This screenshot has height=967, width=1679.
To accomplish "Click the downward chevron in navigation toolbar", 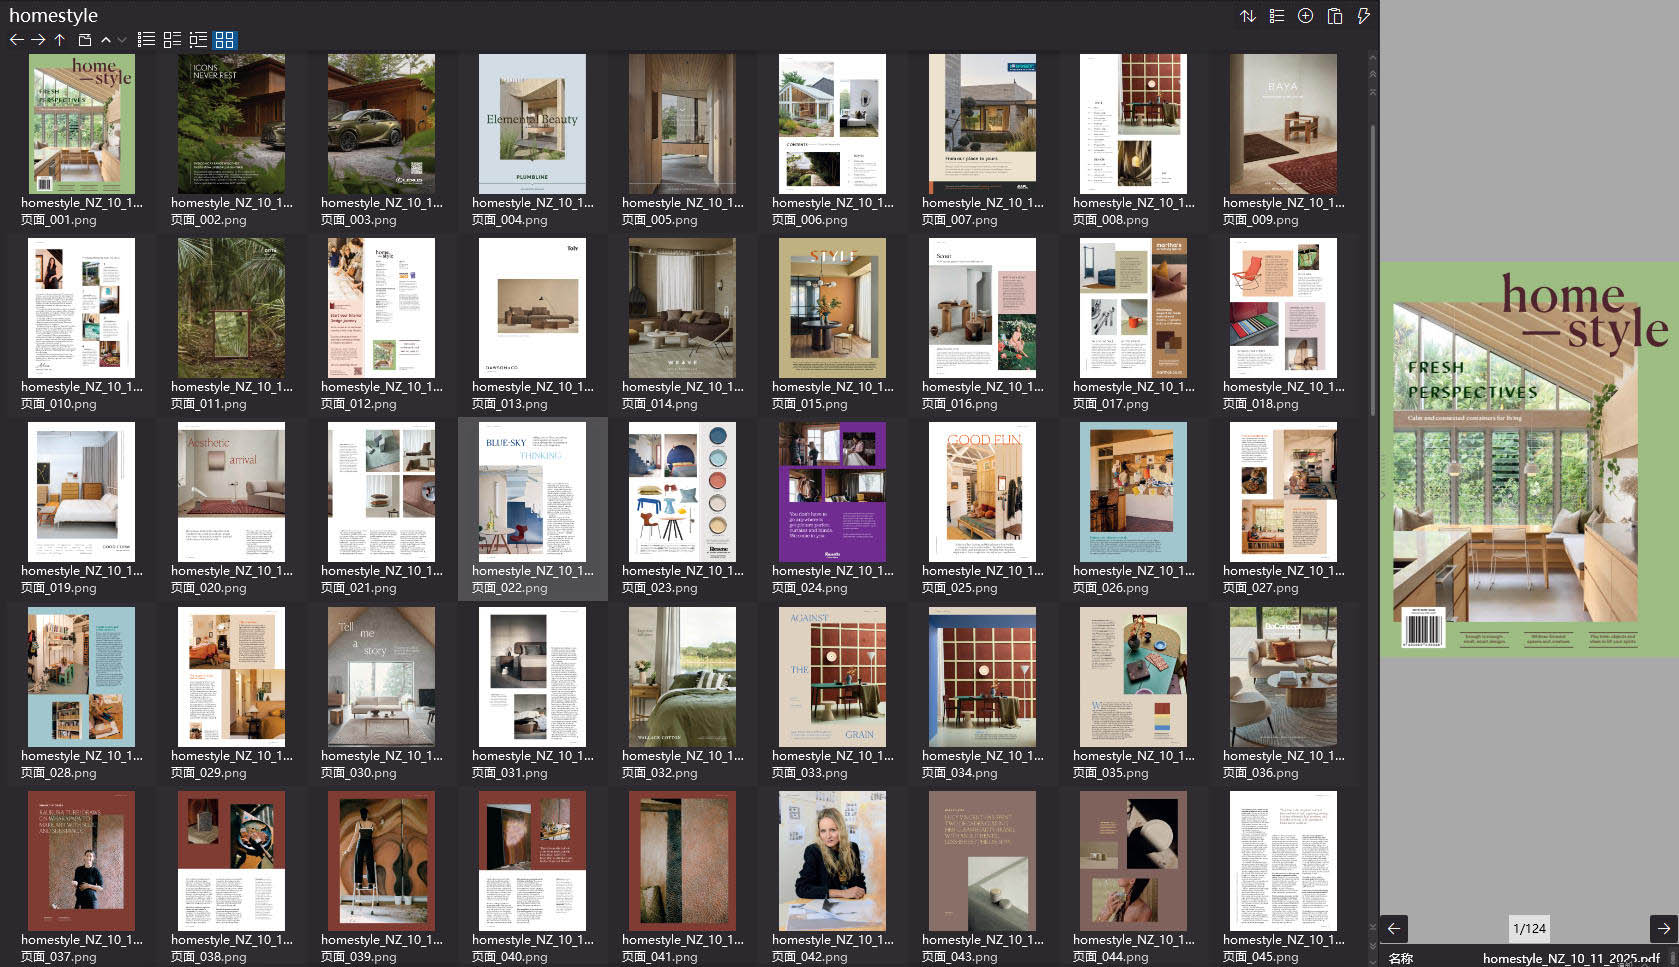I will pyautogui.click(x=122, y=40).
